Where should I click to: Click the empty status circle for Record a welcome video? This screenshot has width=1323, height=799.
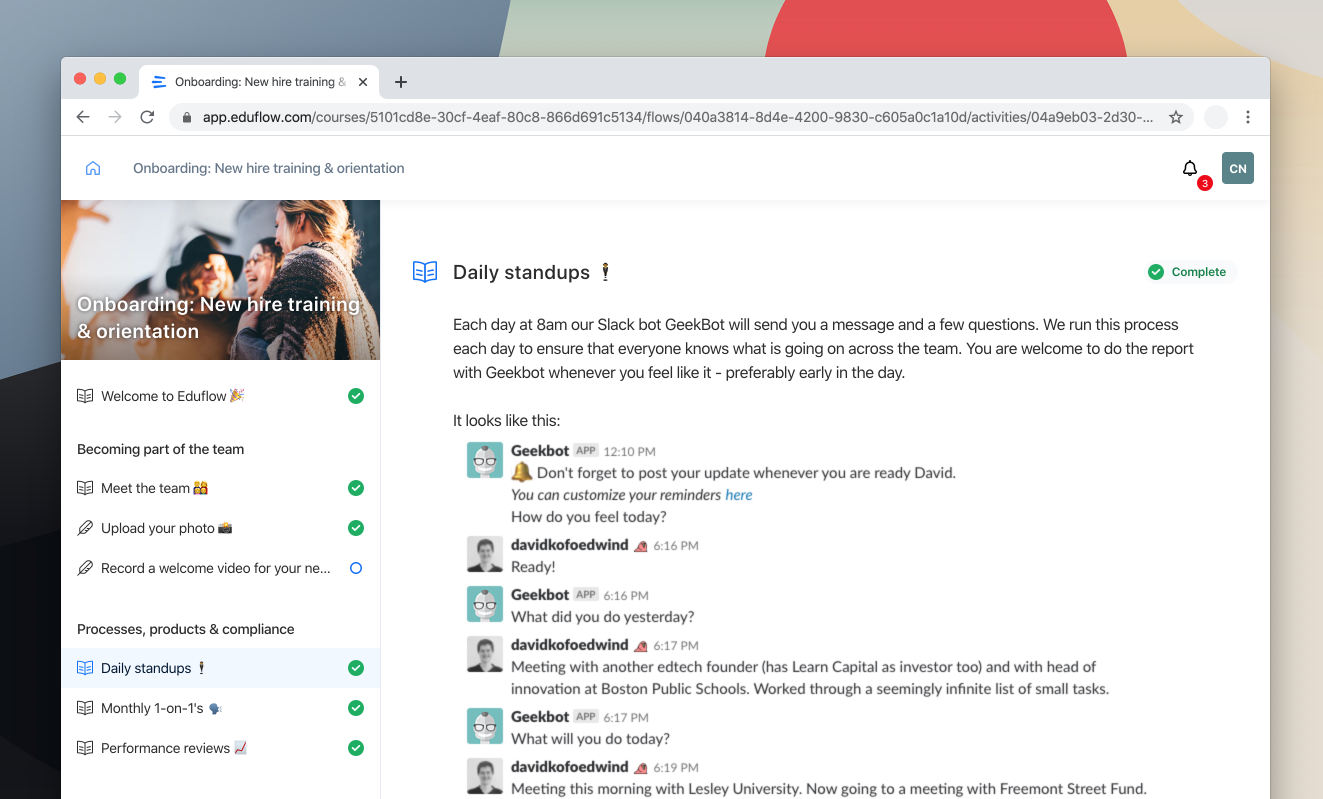coord(355,568)
